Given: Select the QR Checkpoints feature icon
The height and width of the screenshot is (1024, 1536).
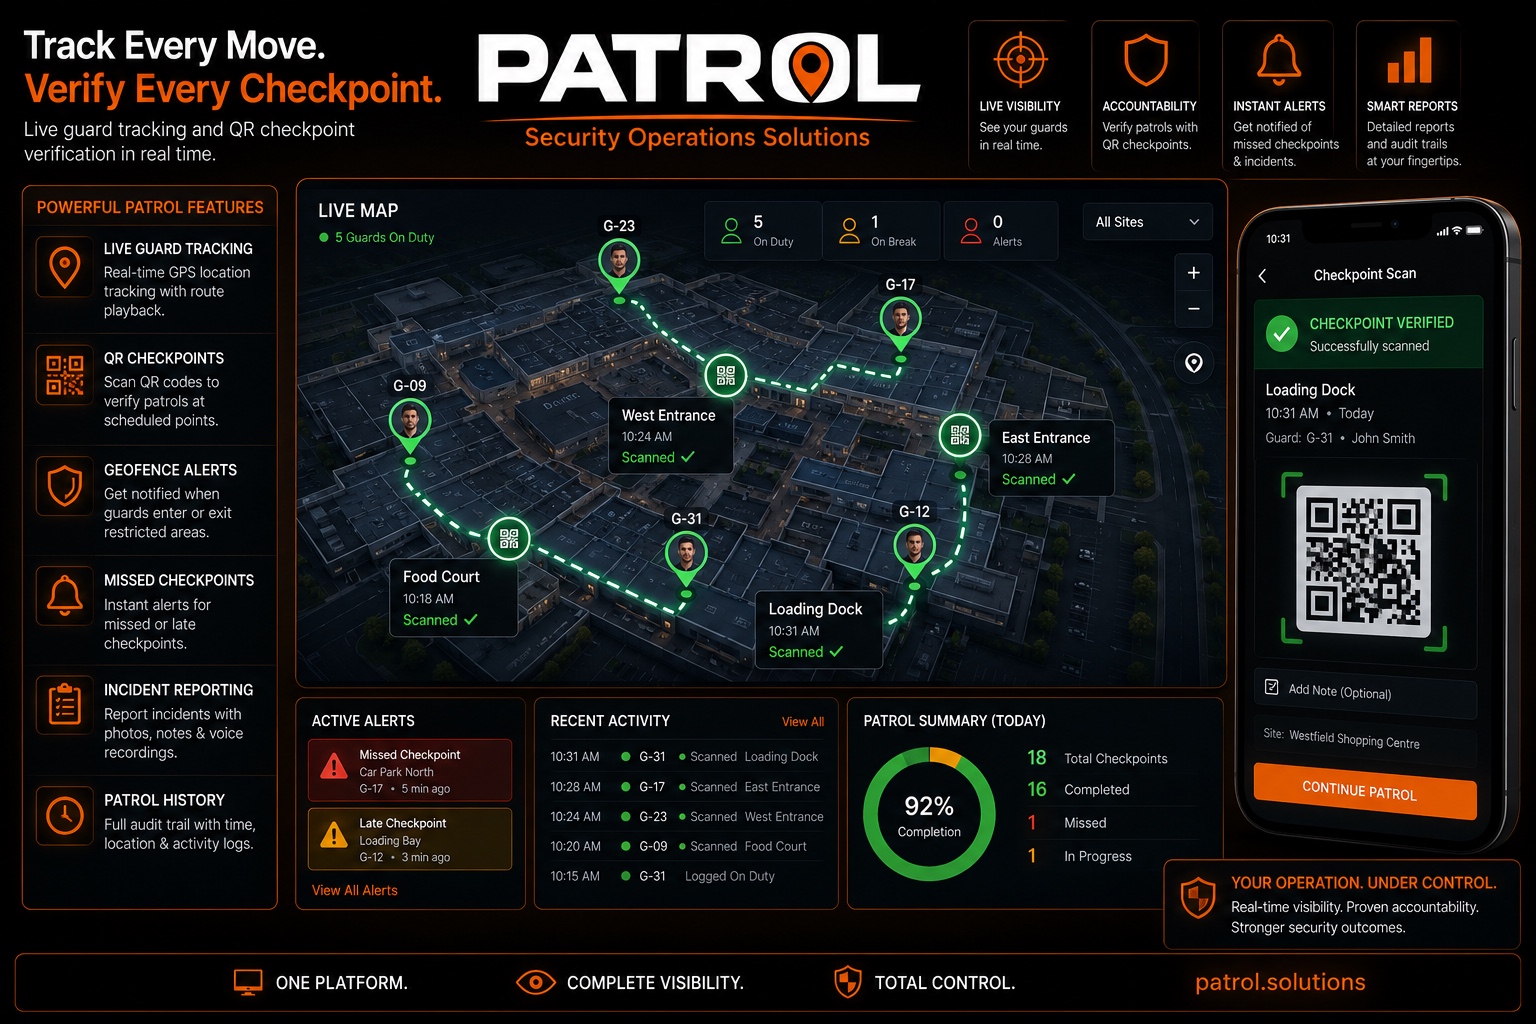Looking at the screenshot, I should [x=65, y=375].
